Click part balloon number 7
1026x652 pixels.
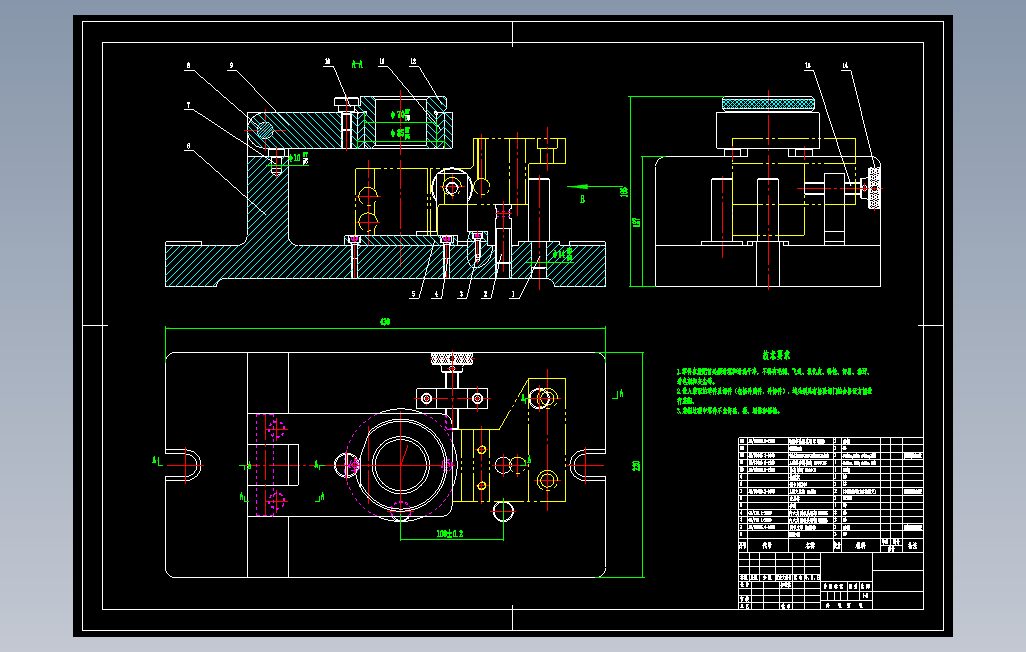coord(188,105)
